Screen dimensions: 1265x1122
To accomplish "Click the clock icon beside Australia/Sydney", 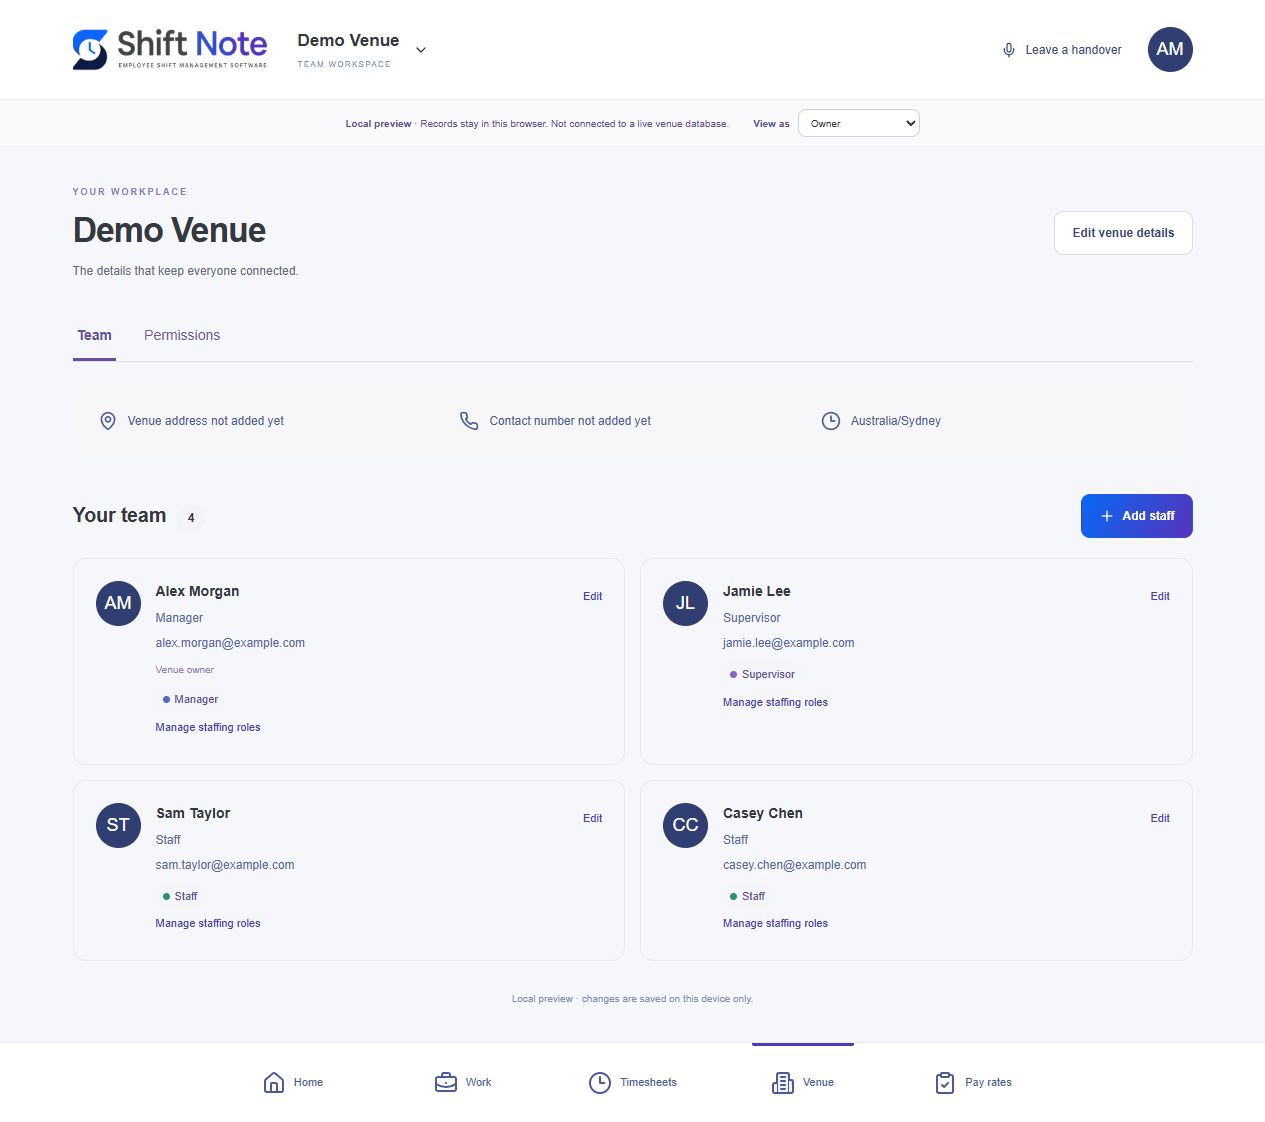I will [831, 421].
